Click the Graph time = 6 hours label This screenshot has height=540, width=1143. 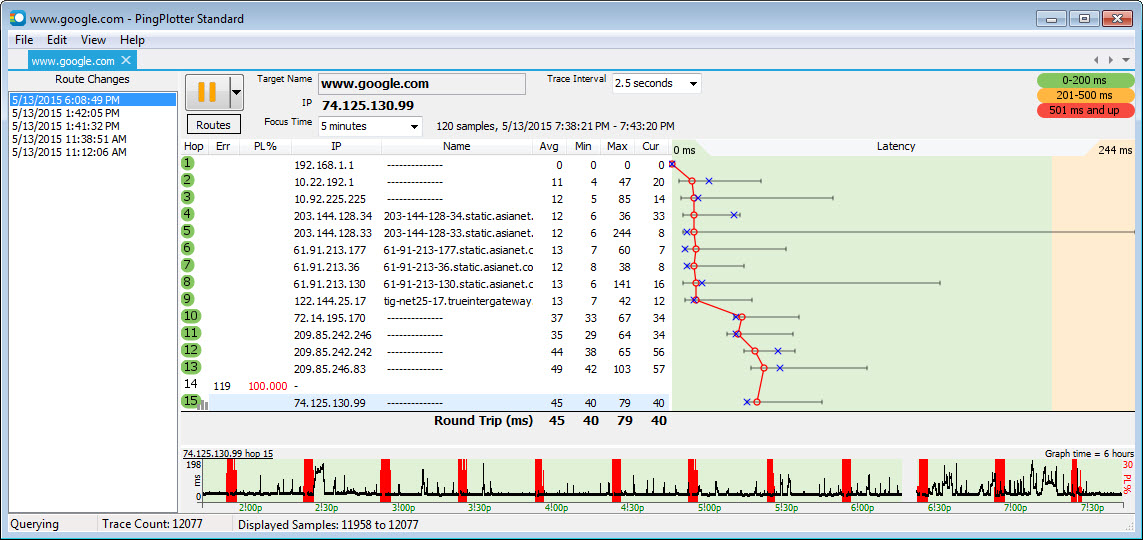coord(1089,453)
